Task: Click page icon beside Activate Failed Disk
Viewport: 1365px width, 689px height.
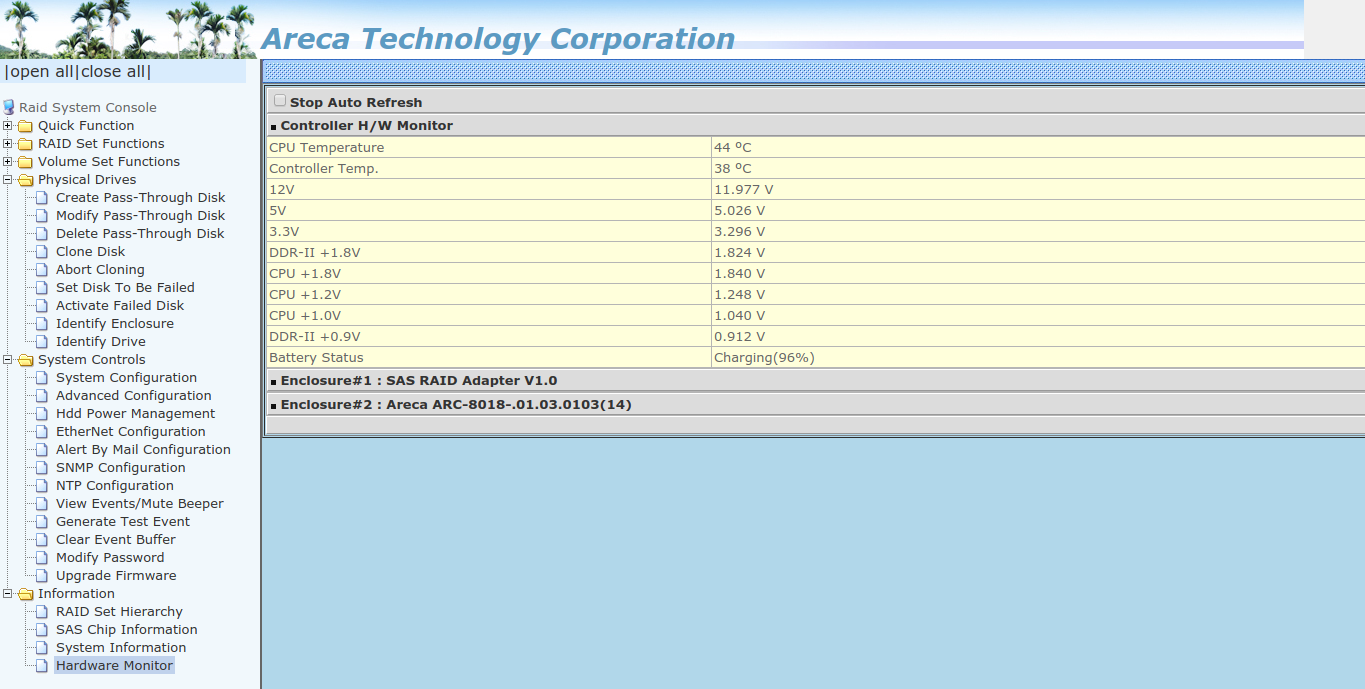Action: [x=41, y=306]
